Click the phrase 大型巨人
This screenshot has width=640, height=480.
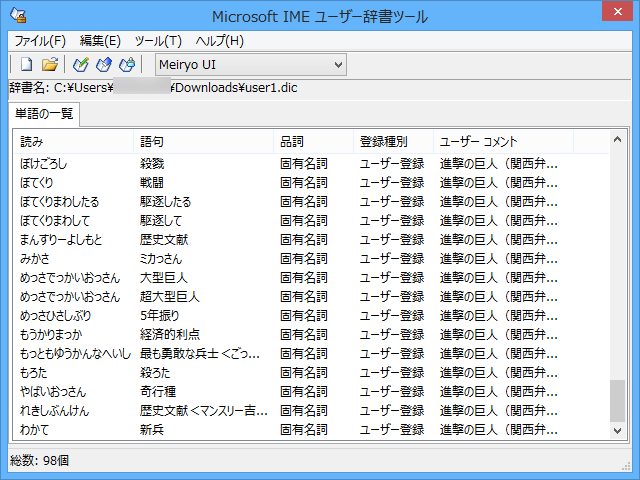(164, 278)
